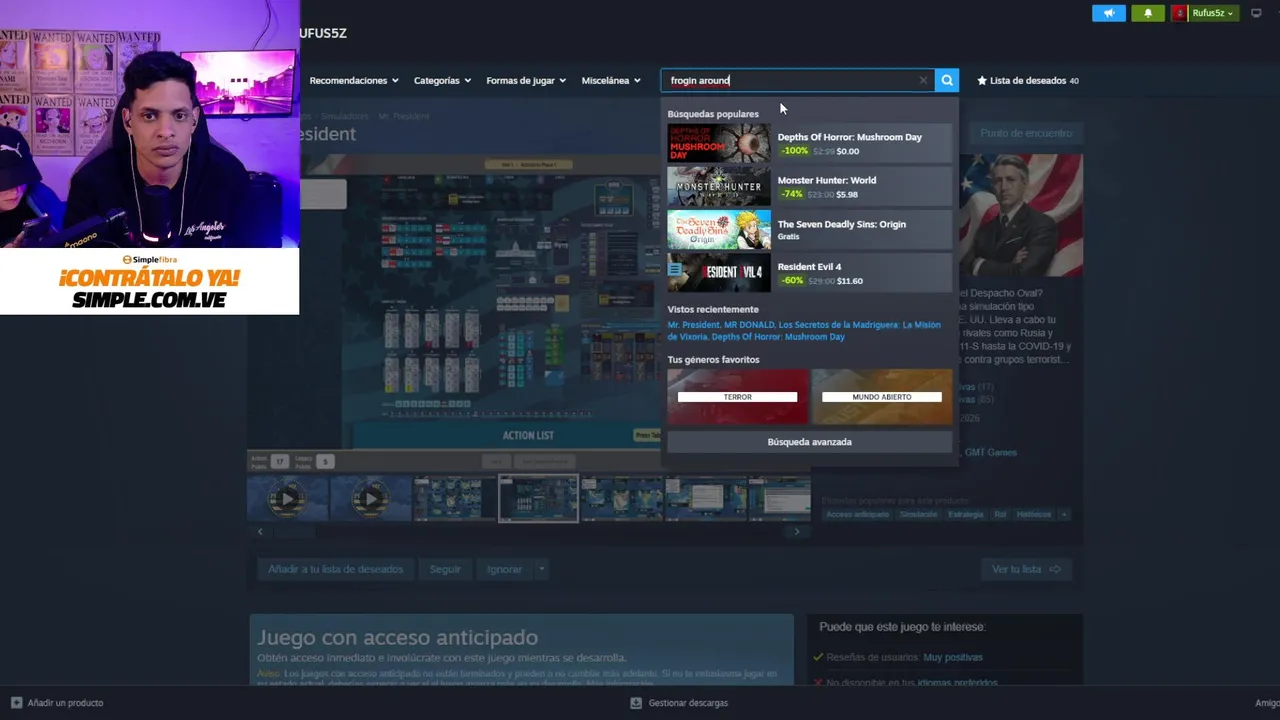Click the Históricos tag

[x=1034, y=514]
